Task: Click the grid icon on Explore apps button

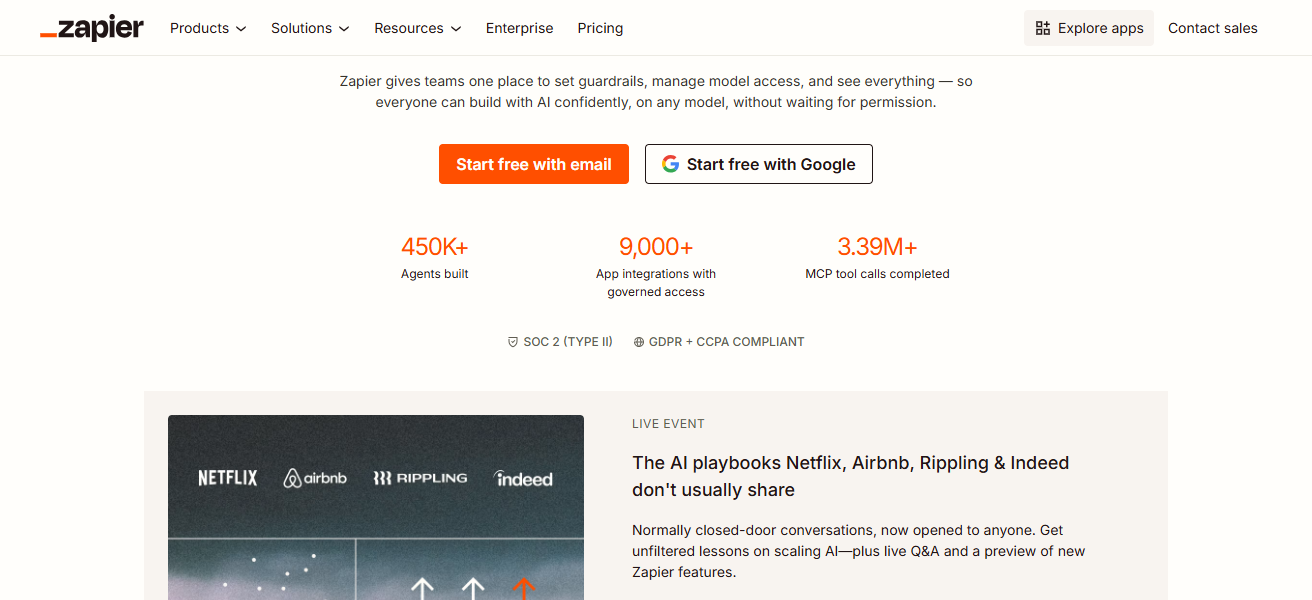Action: (1042, 28)
